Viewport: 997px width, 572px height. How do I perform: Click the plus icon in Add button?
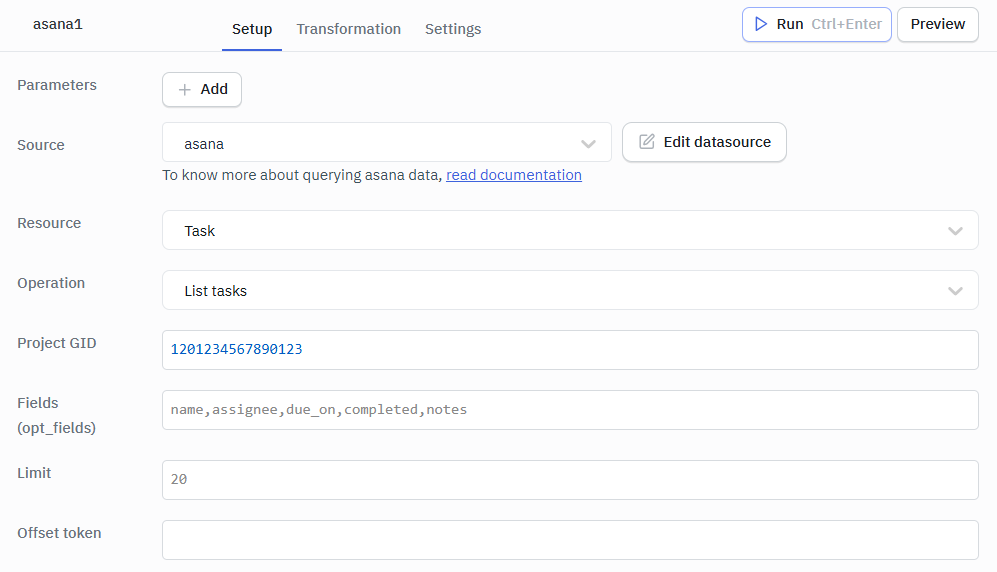point(184,90)
